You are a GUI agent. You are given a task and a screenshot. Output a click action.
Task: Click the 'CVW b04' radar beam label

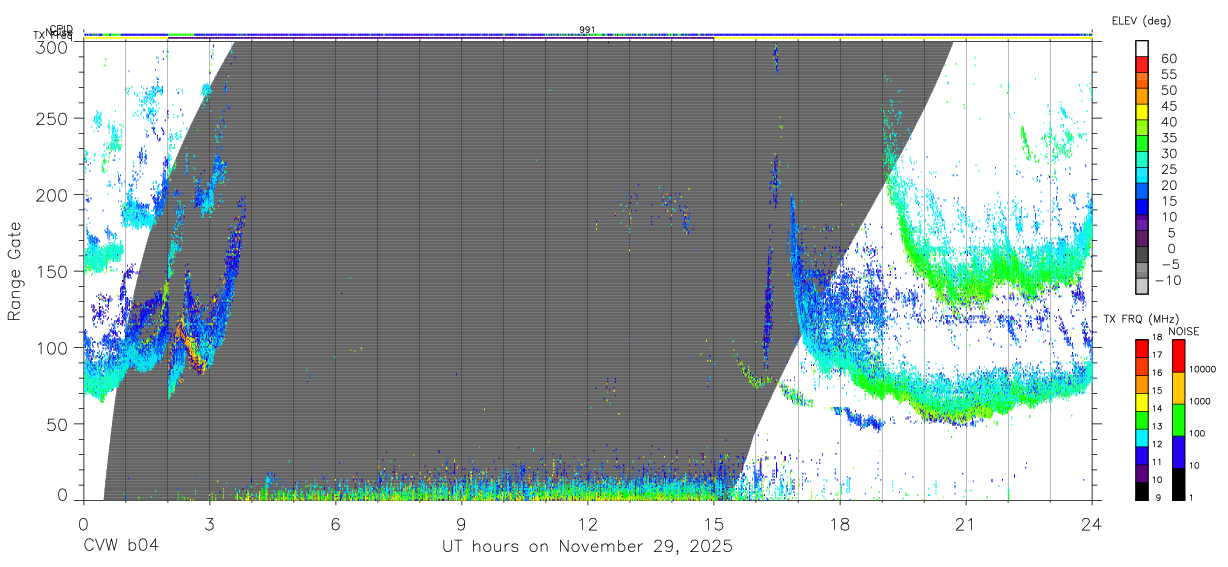pyautogui.click(x=121, y=547)
